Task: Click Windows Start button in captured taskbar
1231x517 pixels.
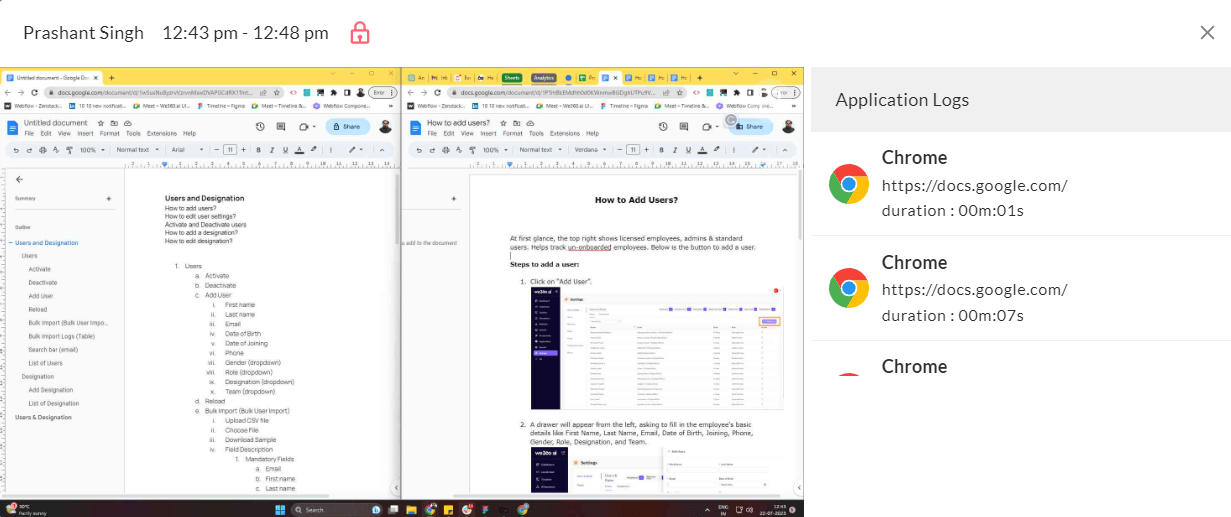Action: (x=282, y=509)
